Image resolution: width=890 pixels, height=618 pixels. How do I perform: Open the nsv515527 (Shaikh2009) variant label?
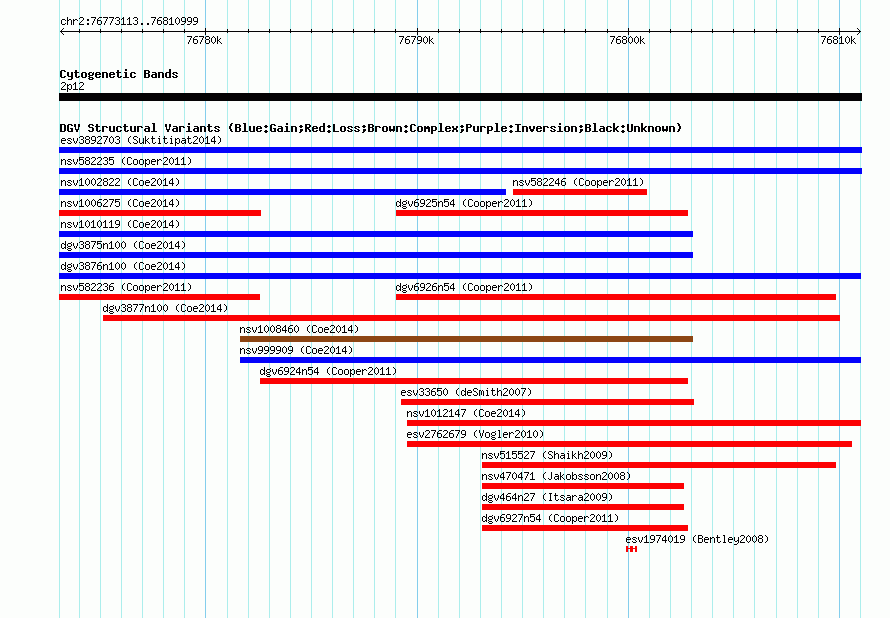pyautogui.click(x=547, y=455)
